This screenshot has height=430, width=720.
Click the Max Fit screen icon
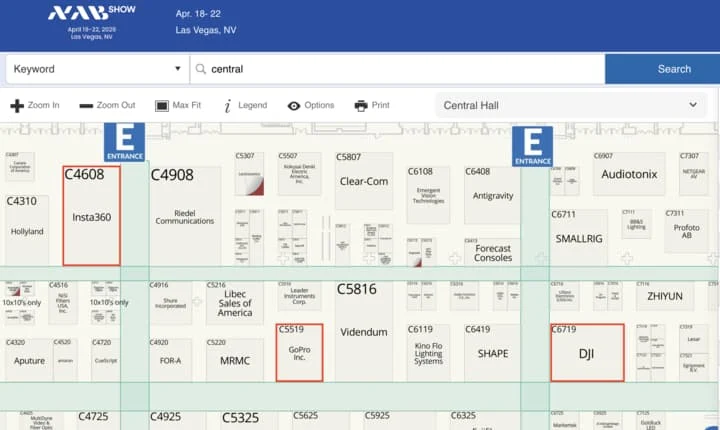coord(162,106)
